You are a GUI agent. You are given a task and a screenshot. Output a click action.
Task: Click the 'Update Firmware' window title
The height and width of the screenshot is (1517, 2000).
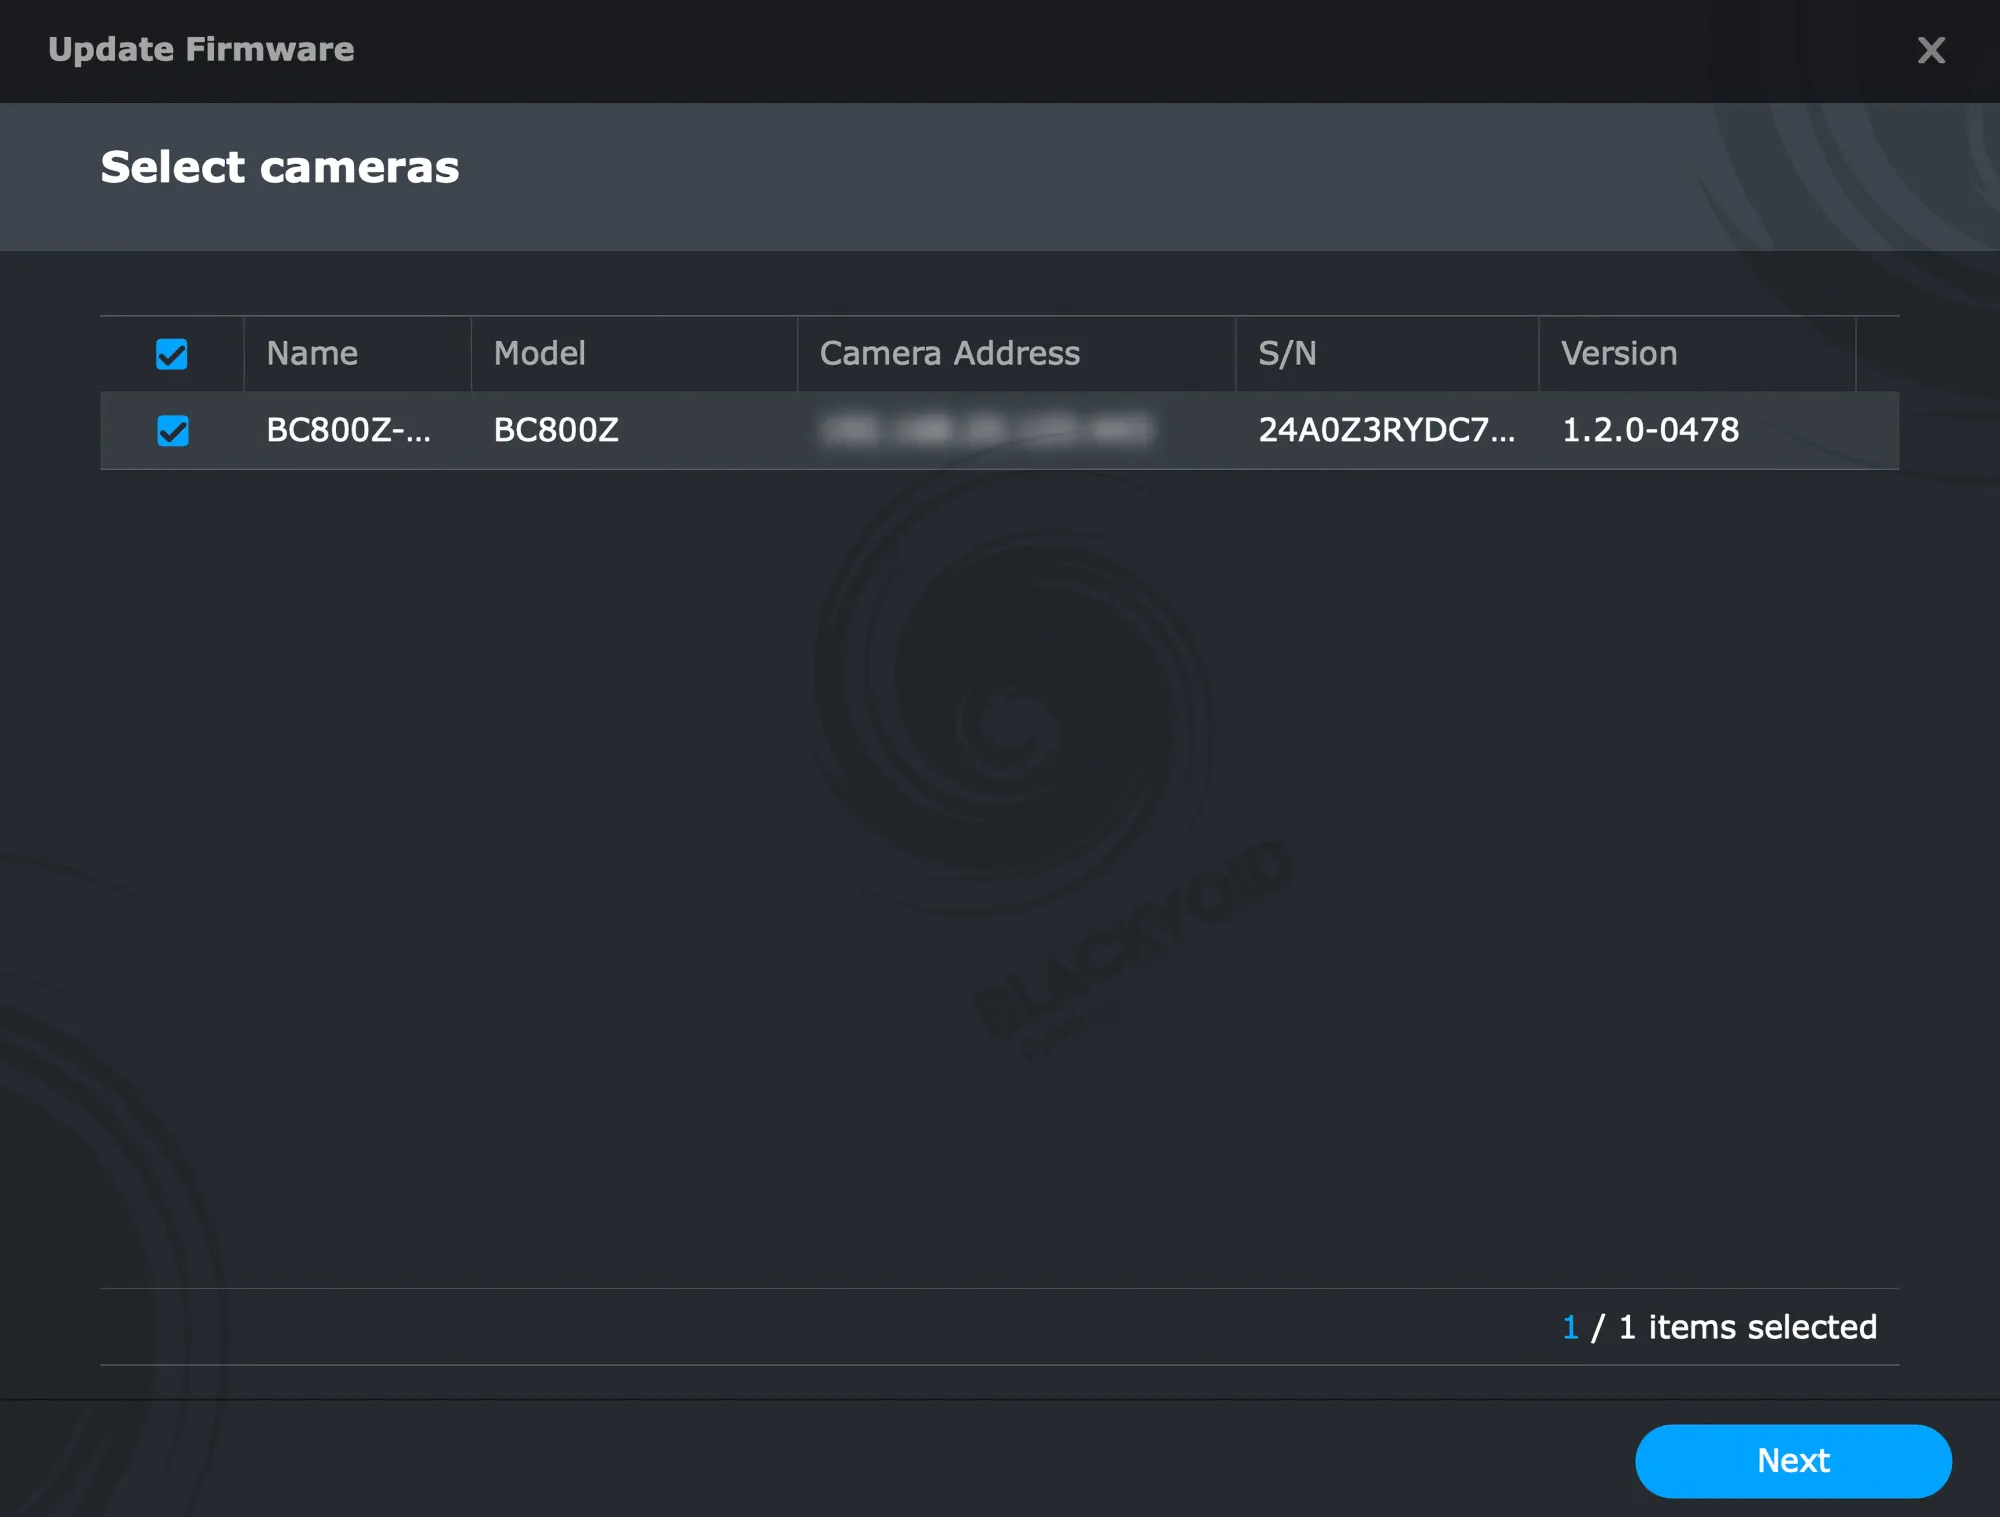(x=201, y=50)
